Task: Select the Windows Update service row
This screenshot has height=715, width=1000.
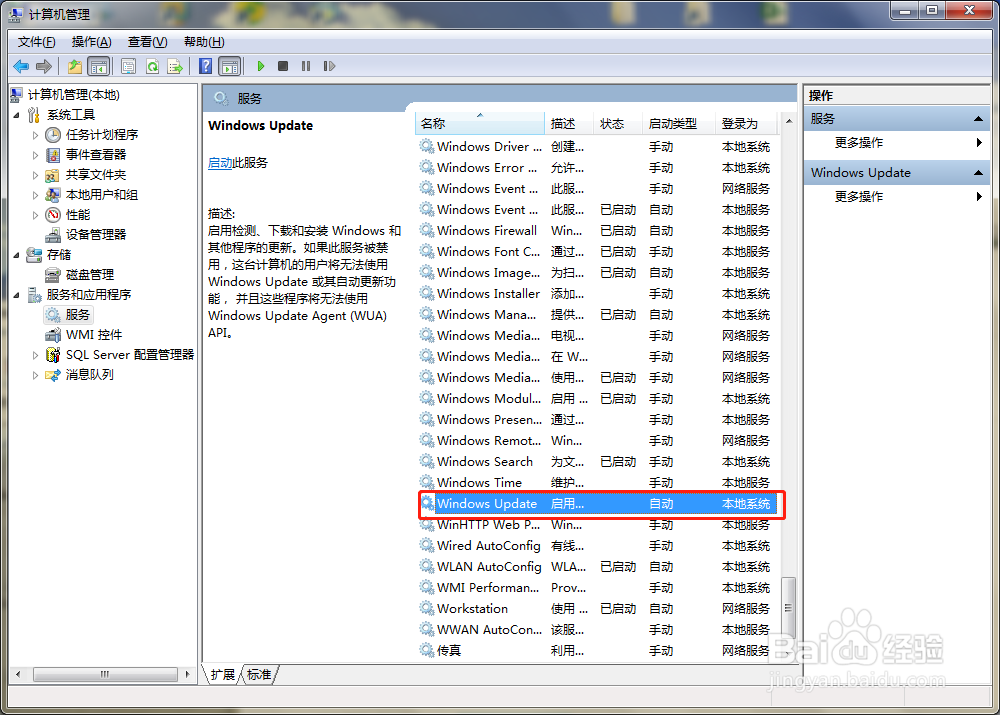Action: 596,504
